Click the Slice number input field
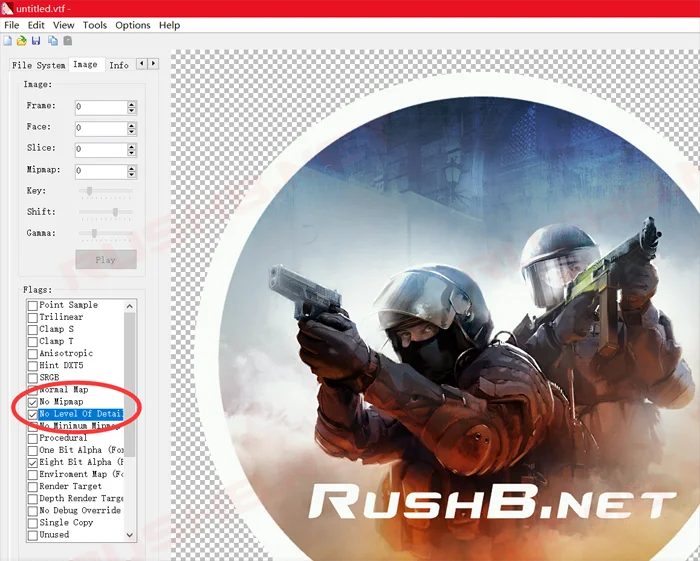 coord(101,150)
